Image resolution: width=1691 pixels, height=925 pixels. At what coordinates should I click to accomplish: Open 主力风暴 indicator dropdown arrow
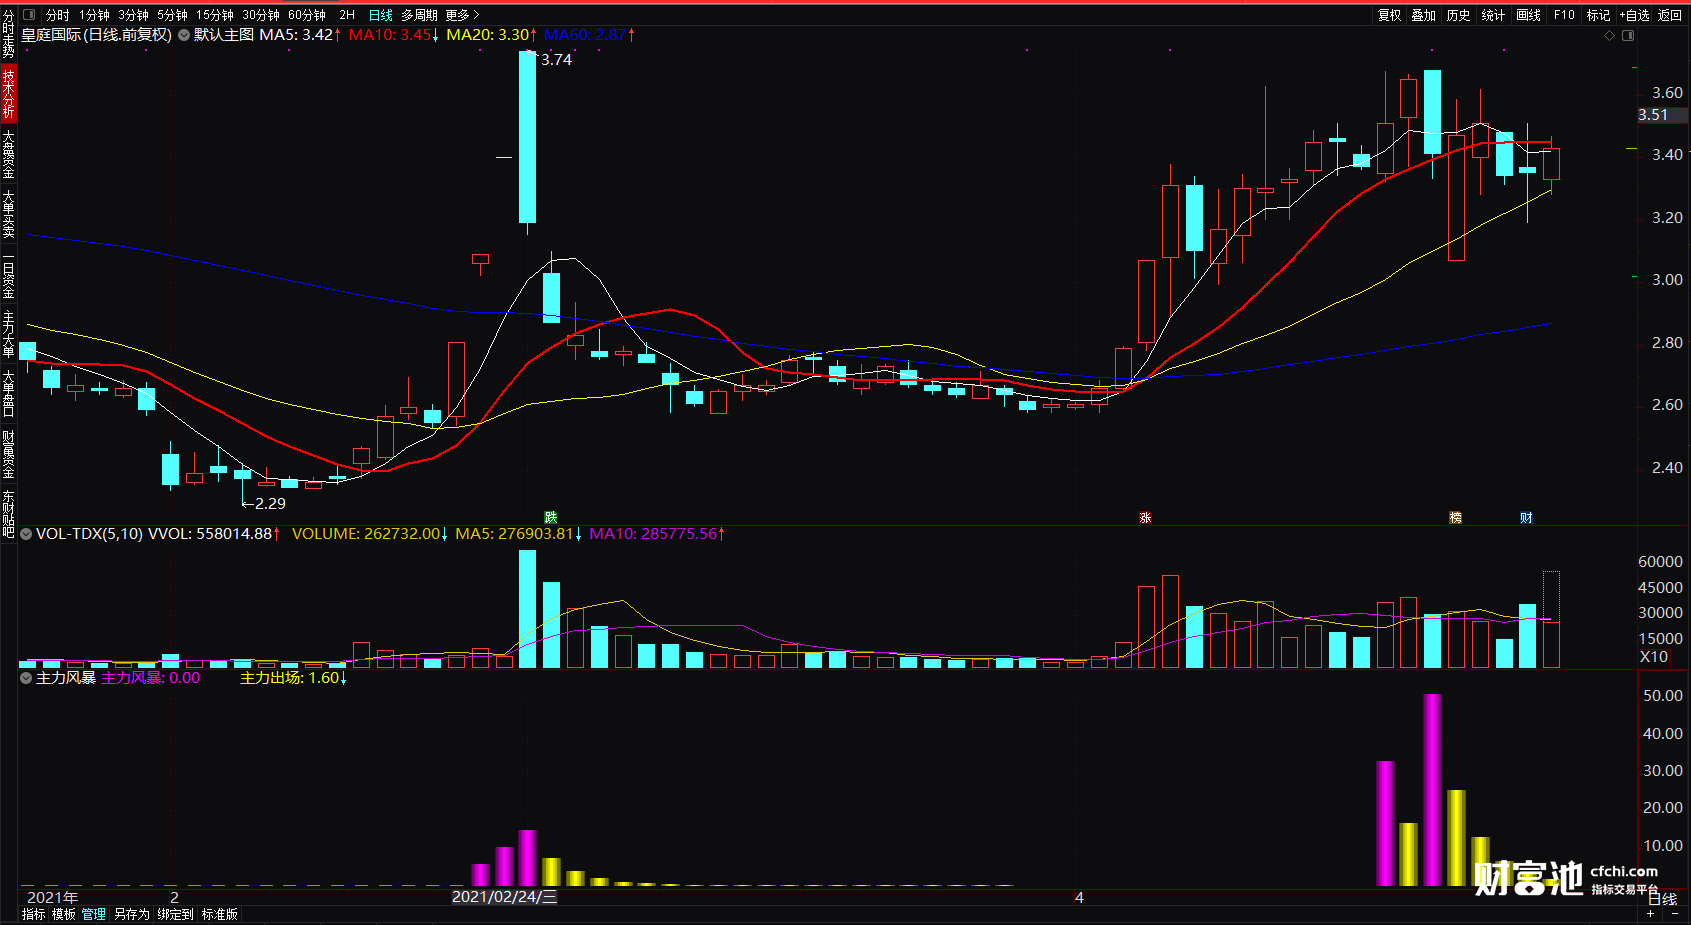(x=26, y=678)
